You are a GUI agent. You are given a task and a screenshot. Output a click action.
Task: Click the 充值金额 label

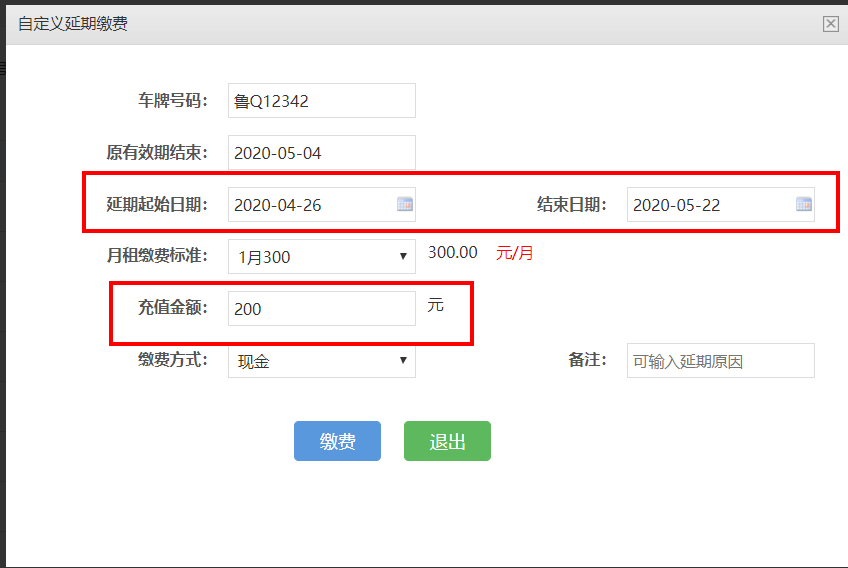click(x=173, y=308)
